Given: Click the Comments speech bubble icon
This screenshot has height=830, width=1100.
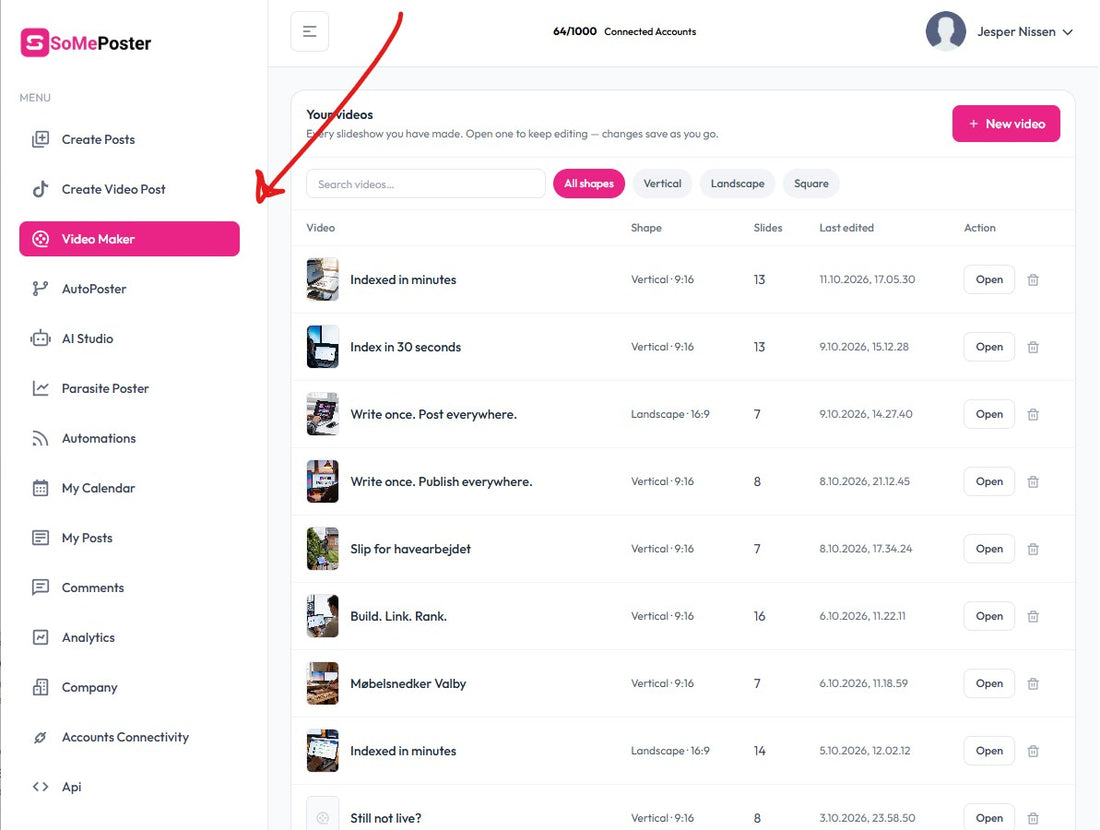Looking at the screenshot, I should click(x=41, y=587).
